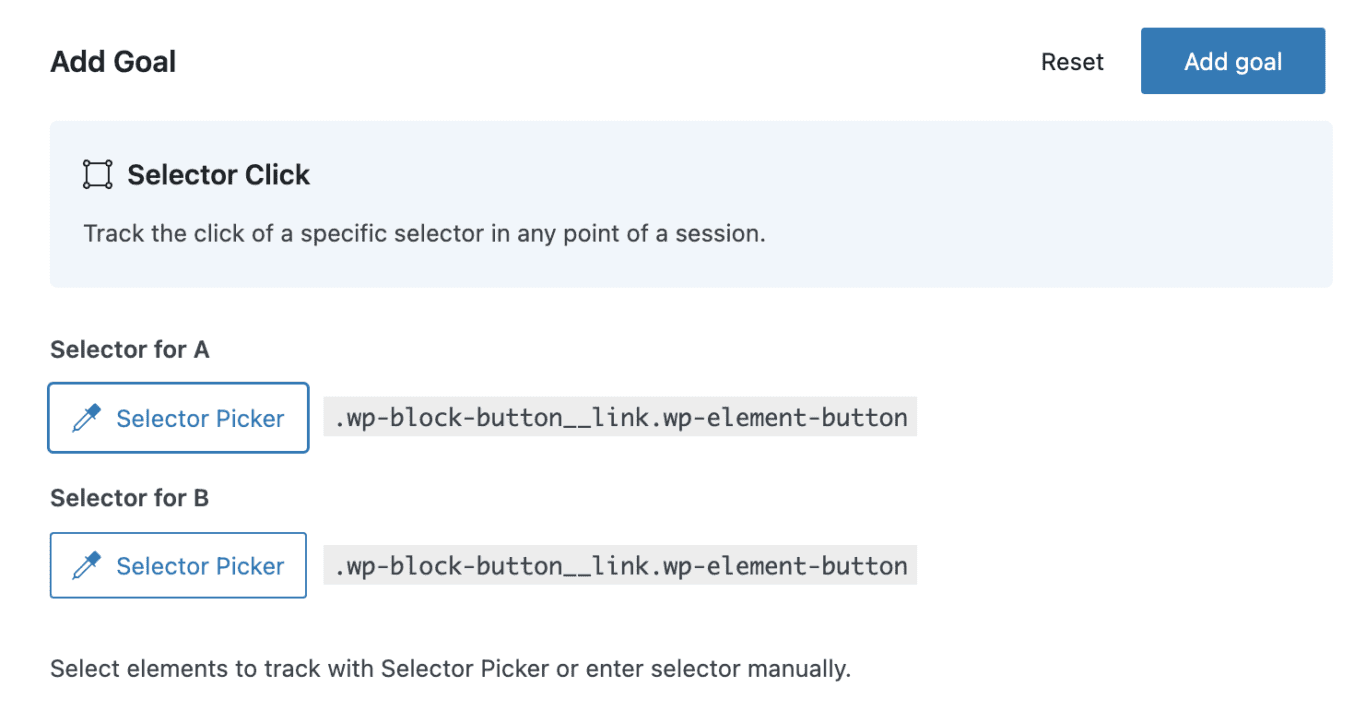Click the Selector Click square icon
The height and width of the screenshot is (723, 1366).
pyautogui.click(x=97, y=175)
